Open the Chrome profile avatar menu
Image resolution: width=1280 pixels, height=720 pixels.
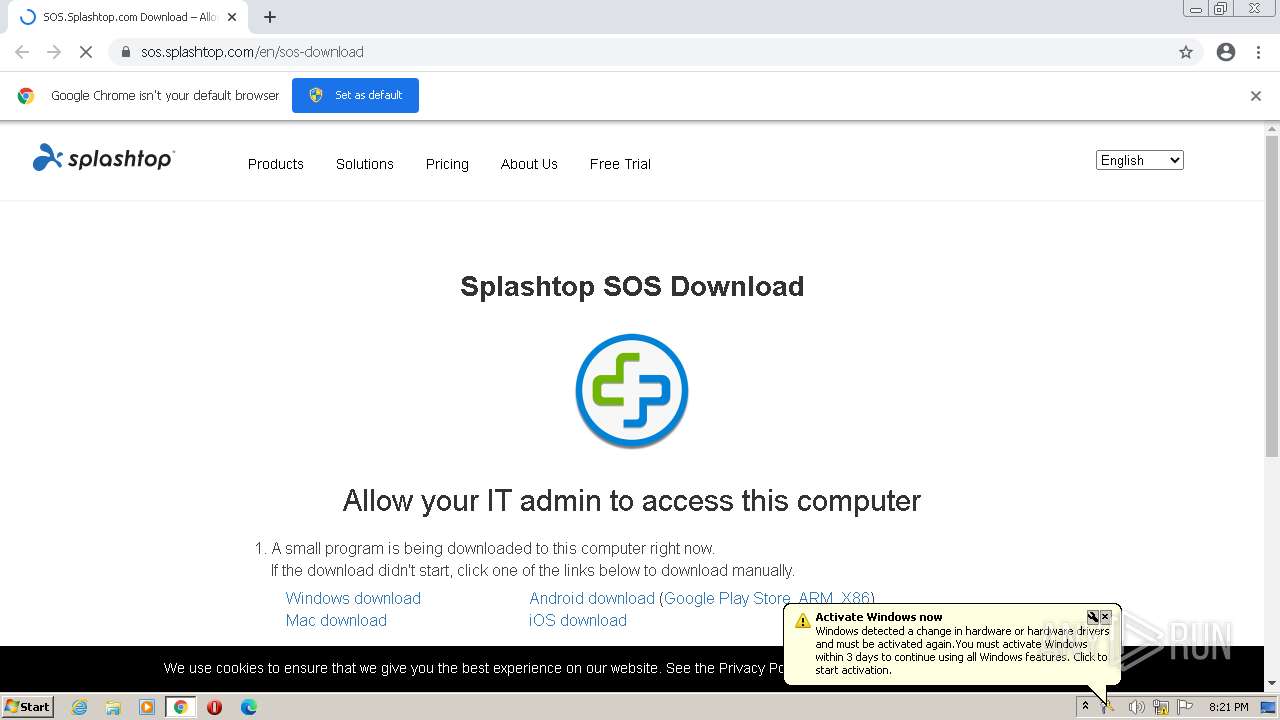pyautogui.click(x=1226, y=52)
